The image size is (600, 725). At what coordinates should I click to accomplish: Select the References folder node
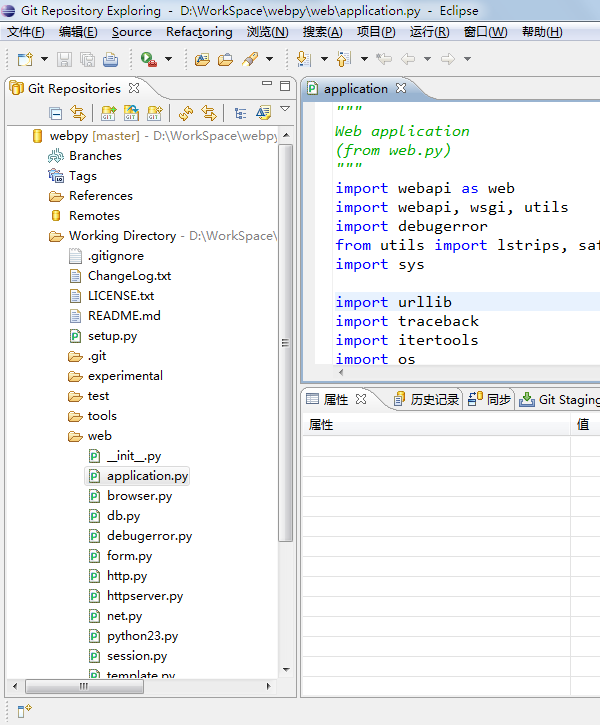pos(91,196)
